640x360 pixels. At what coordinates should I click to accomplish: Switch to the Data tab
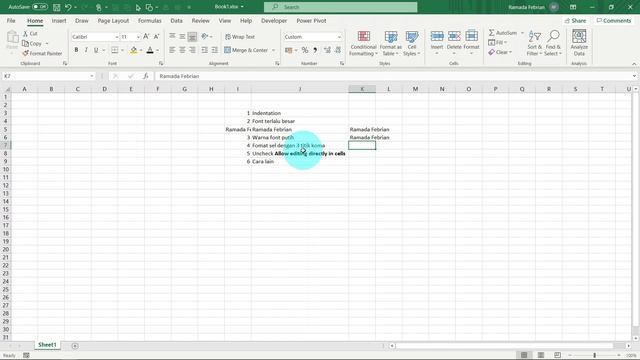tap(176, 20)
